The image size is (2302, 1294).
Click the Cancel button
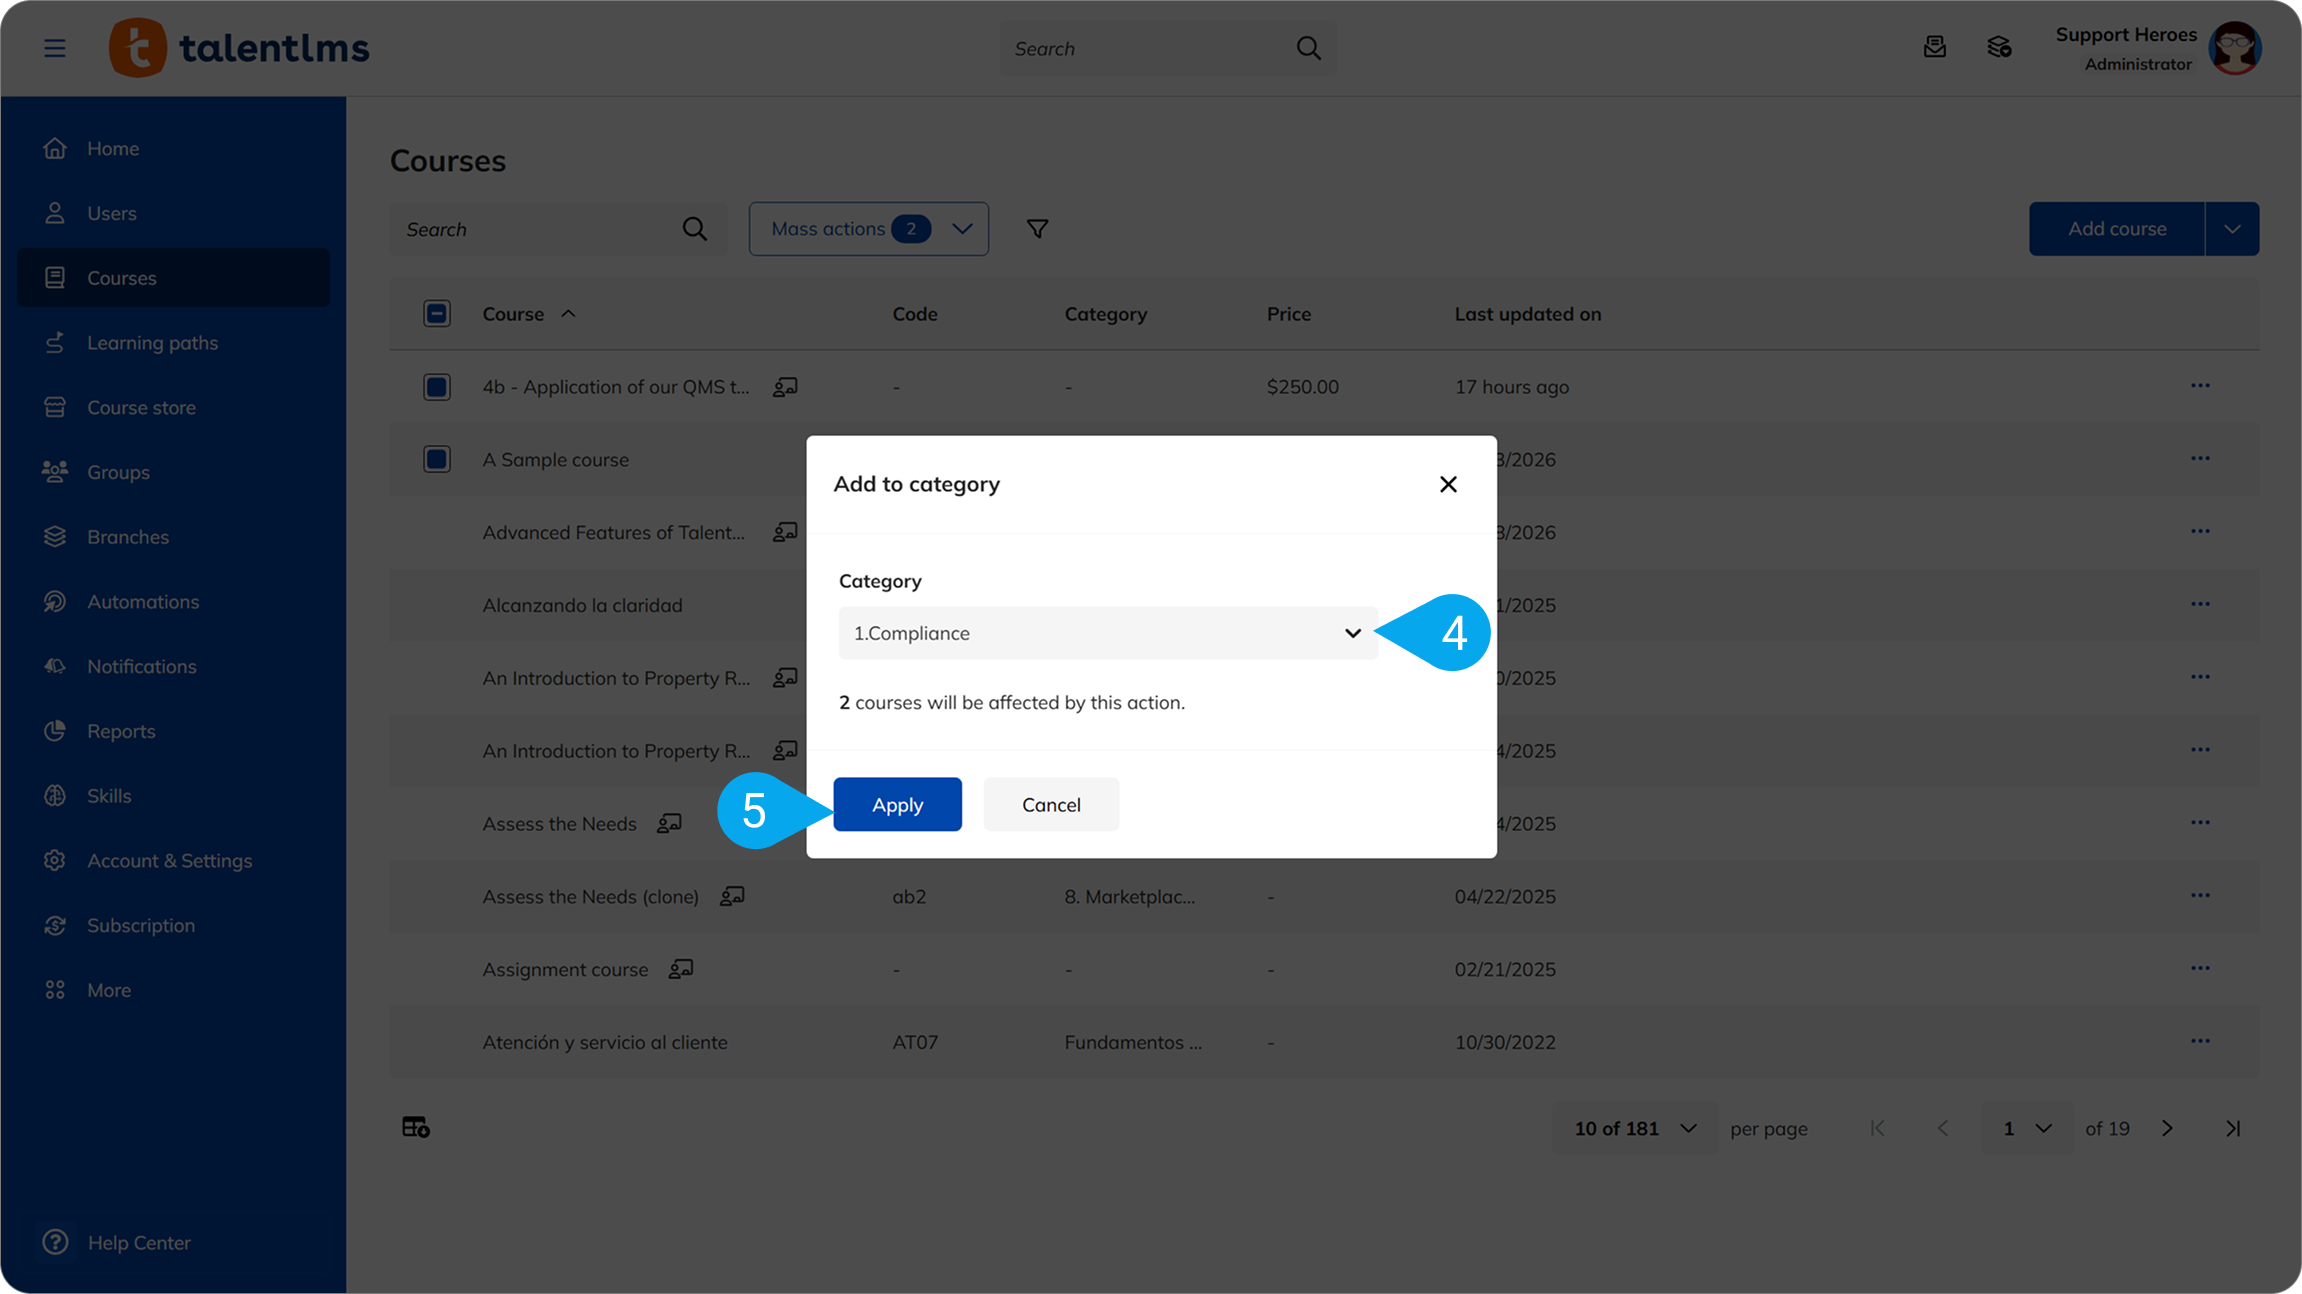pyautogui.click(x=1050, y=804)
